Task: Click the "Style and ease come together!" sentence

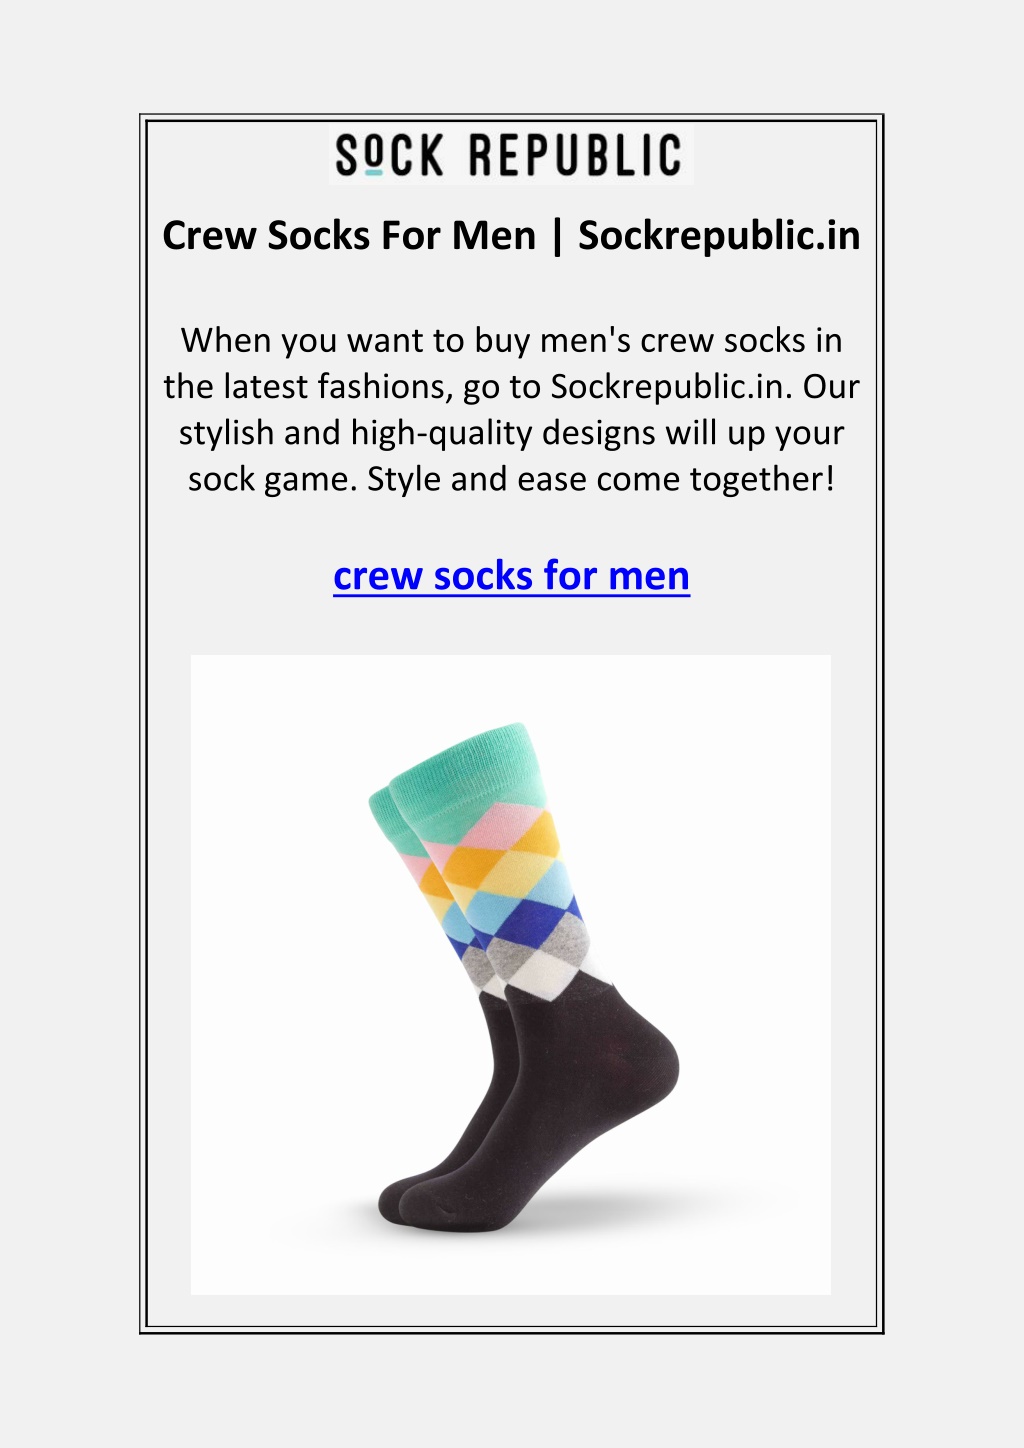Action: [600, 479]
